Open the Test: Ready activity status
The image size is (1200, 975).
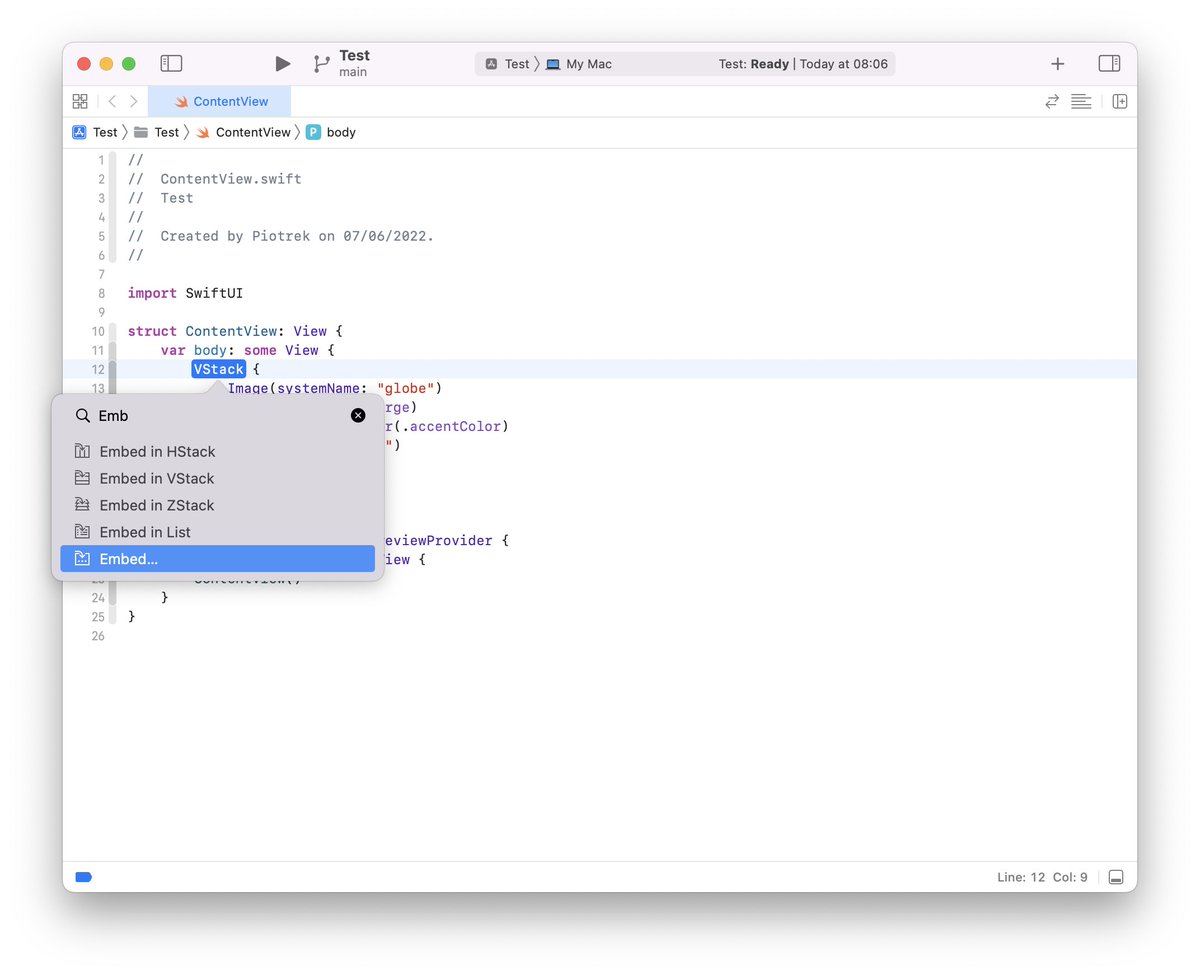(x=803, y=64)
